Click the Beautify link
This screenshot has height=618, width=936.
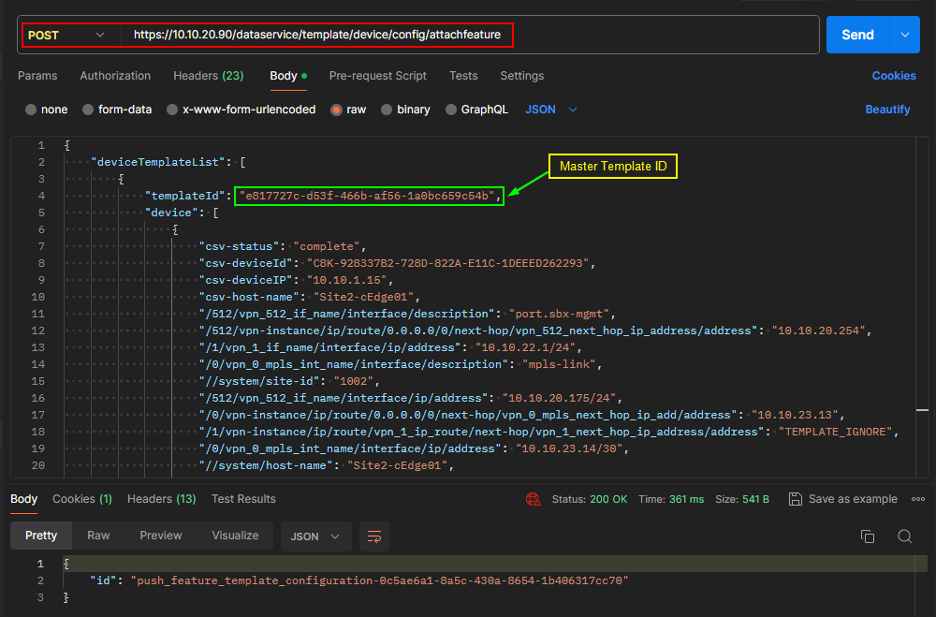click(x=887, y=110)
